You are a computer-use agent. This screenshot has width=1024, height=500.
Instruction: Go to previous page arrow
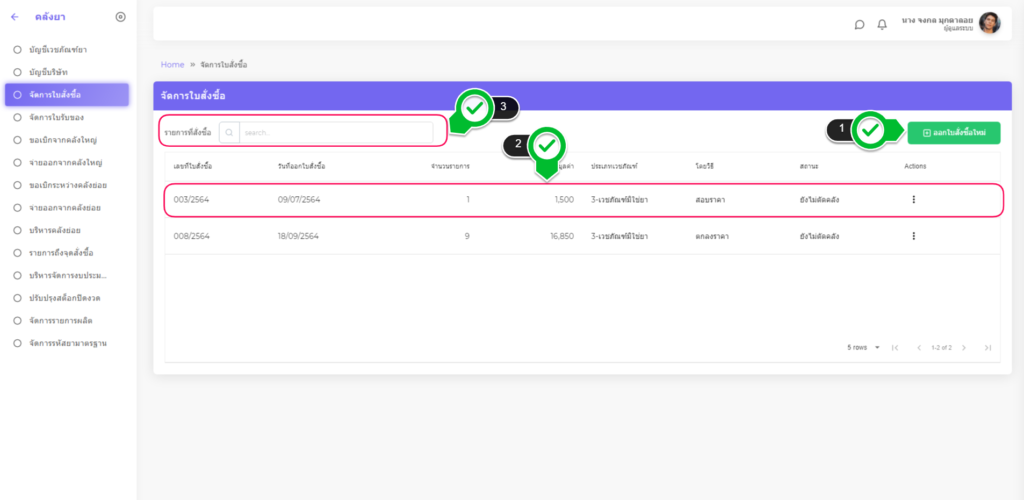coord(919,347)
